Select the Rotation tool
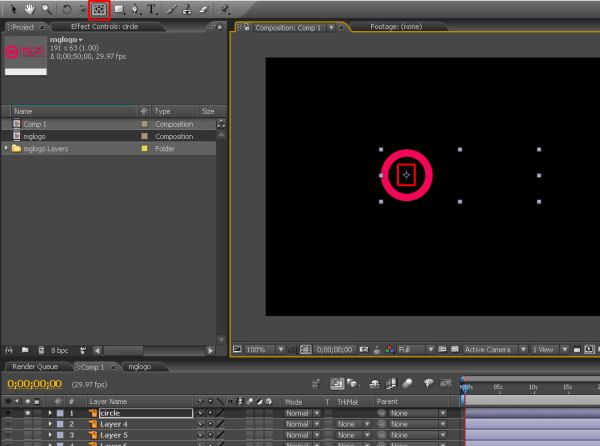The height and width of the screenshot is (446, 600). click(67, 9)
